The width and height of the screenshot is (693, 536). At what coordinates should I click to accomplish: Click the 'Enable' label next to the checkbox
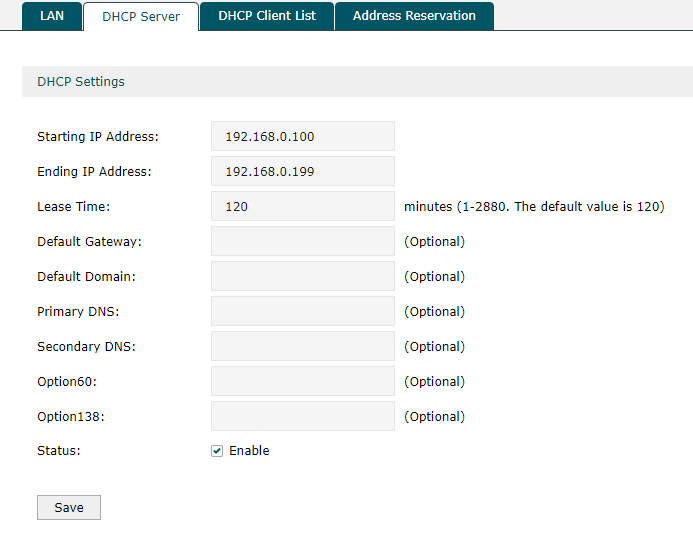[249, 451]
